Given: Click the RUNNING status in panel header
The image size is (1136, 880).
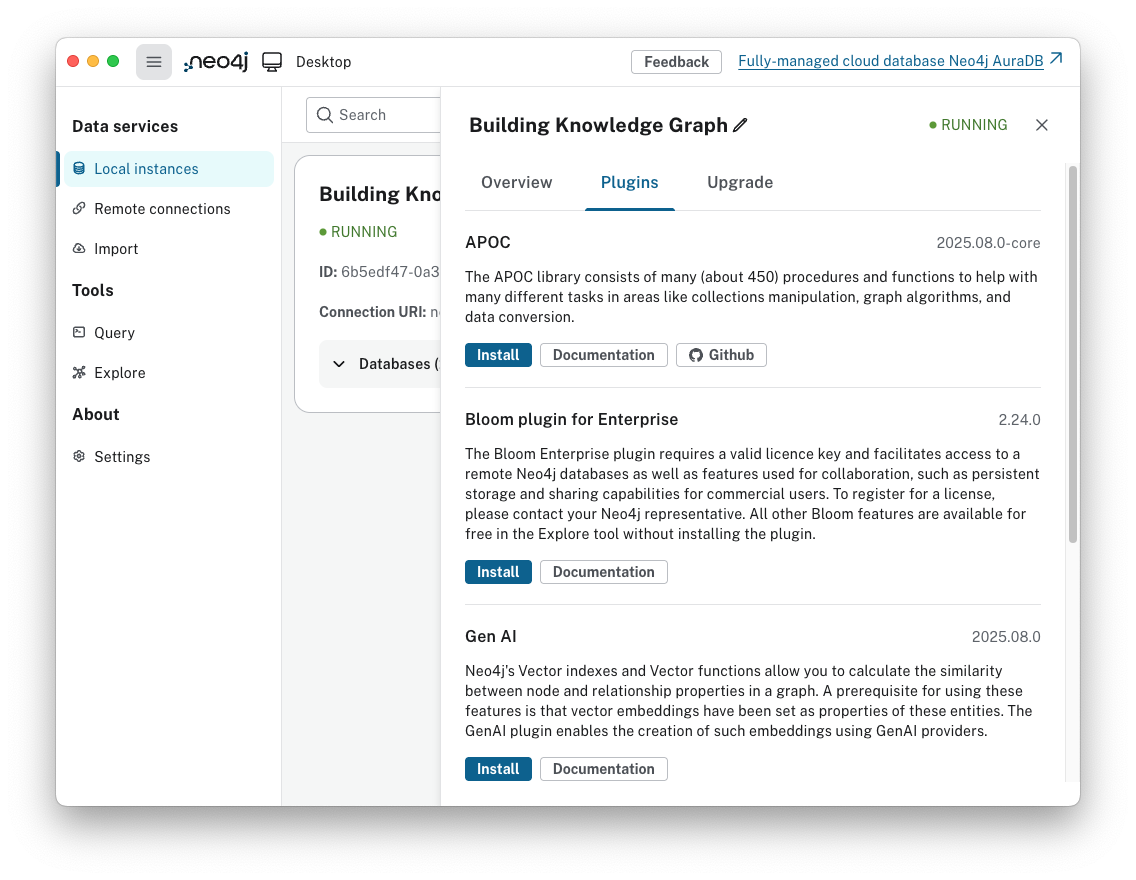Looking at the screenshot, I should (x=968, y=125).
